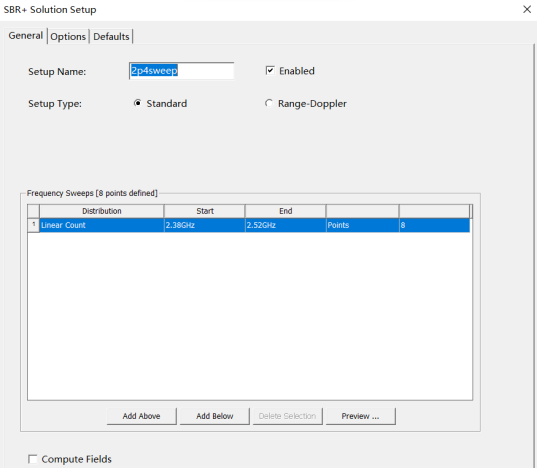The height and width of the screenshot is (468, 538).
Task: Open the Points type cell
Action: click(x=362, y=225)
